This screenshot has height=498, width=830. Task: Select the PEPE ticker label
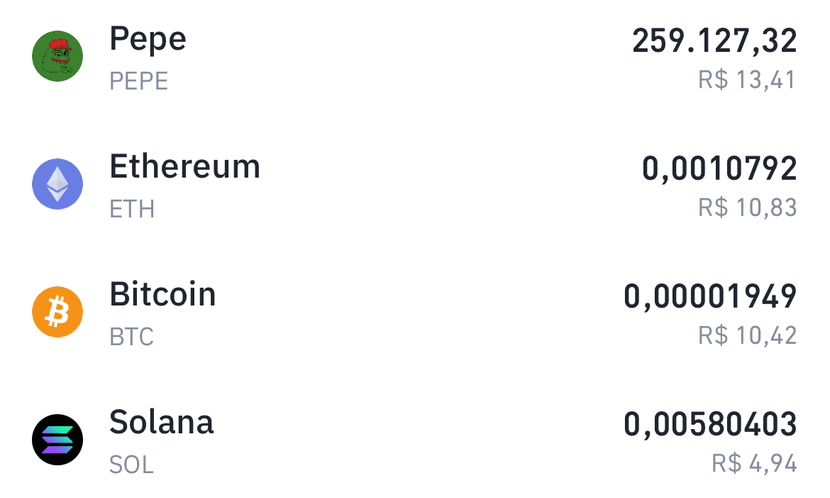[139, 81]
